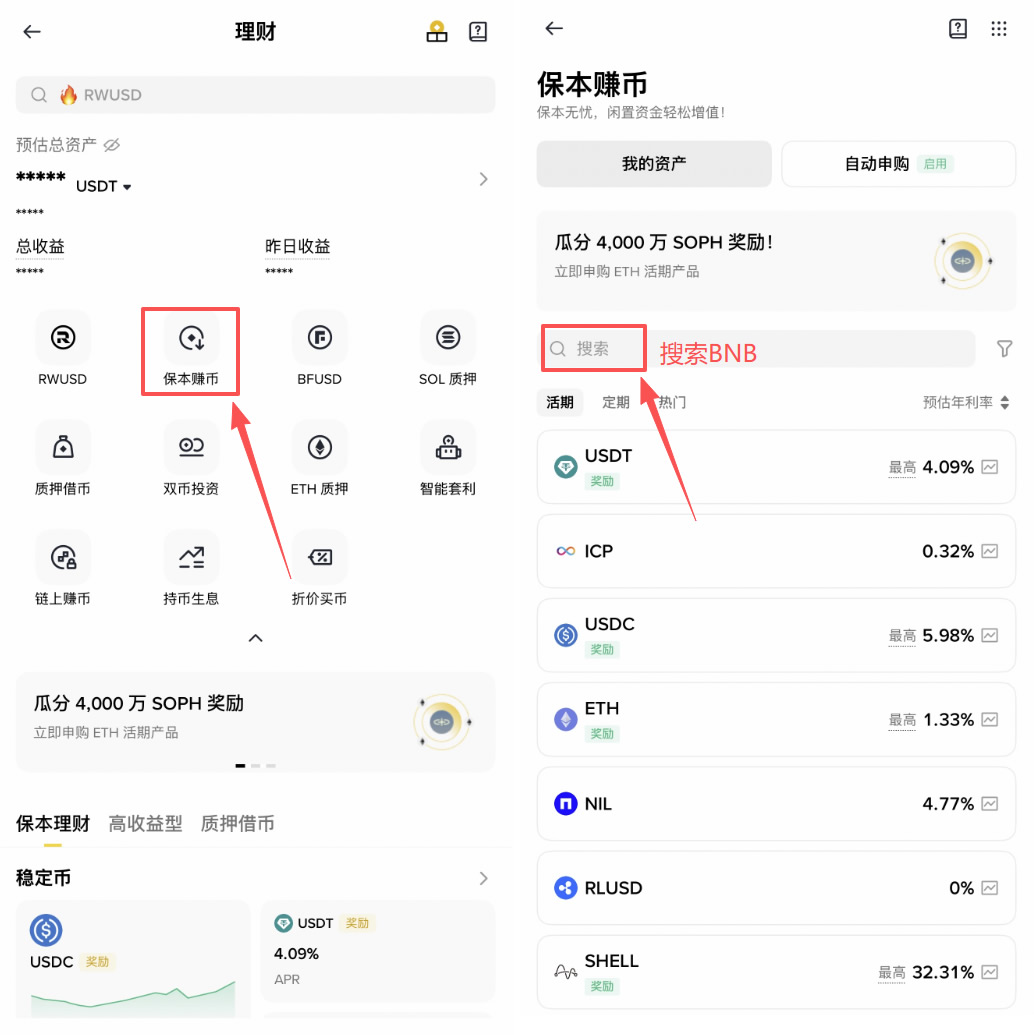Tap the 奖励 tag under SHELL row
This screenshot has height=1035, width=1034.
[x=602, y=986]
